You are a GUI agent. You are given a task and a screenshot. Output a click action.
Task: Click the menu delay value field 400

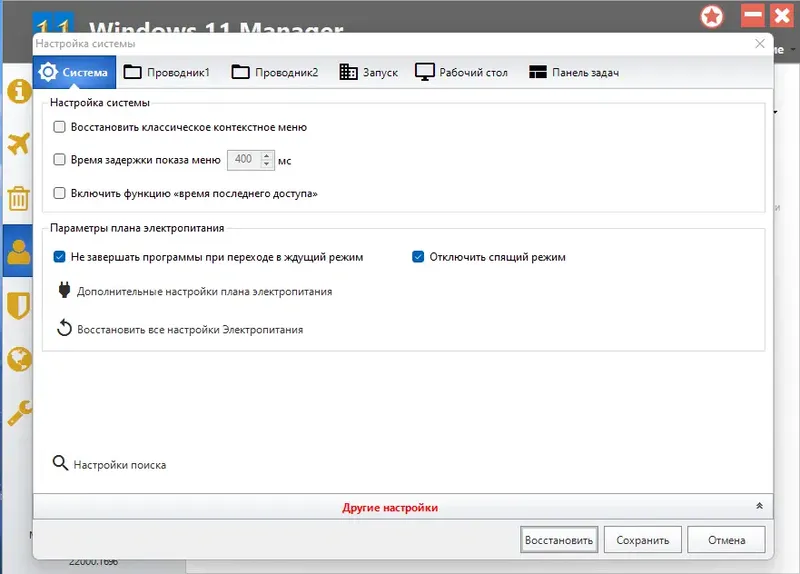pyautogui.click(x=244, y=160)
